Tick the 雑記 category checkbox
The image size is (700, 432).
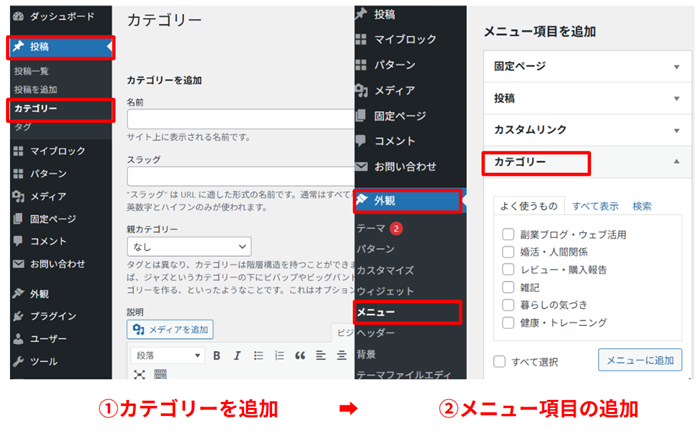(509, 287)
